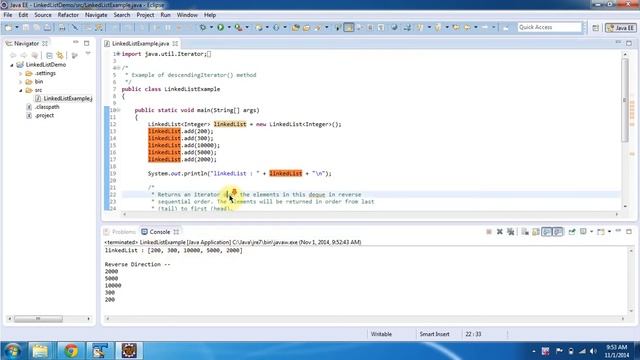The image size is (640, 360).
Task: Click the Open Type icon in toolbar
Action: (296, 27)
